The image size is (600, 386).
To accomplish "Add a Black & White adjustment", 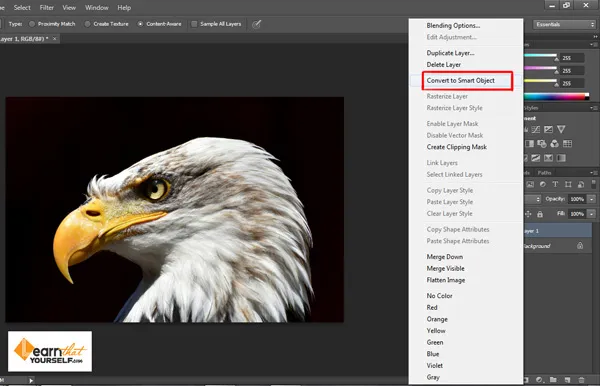I will (530, 144).
